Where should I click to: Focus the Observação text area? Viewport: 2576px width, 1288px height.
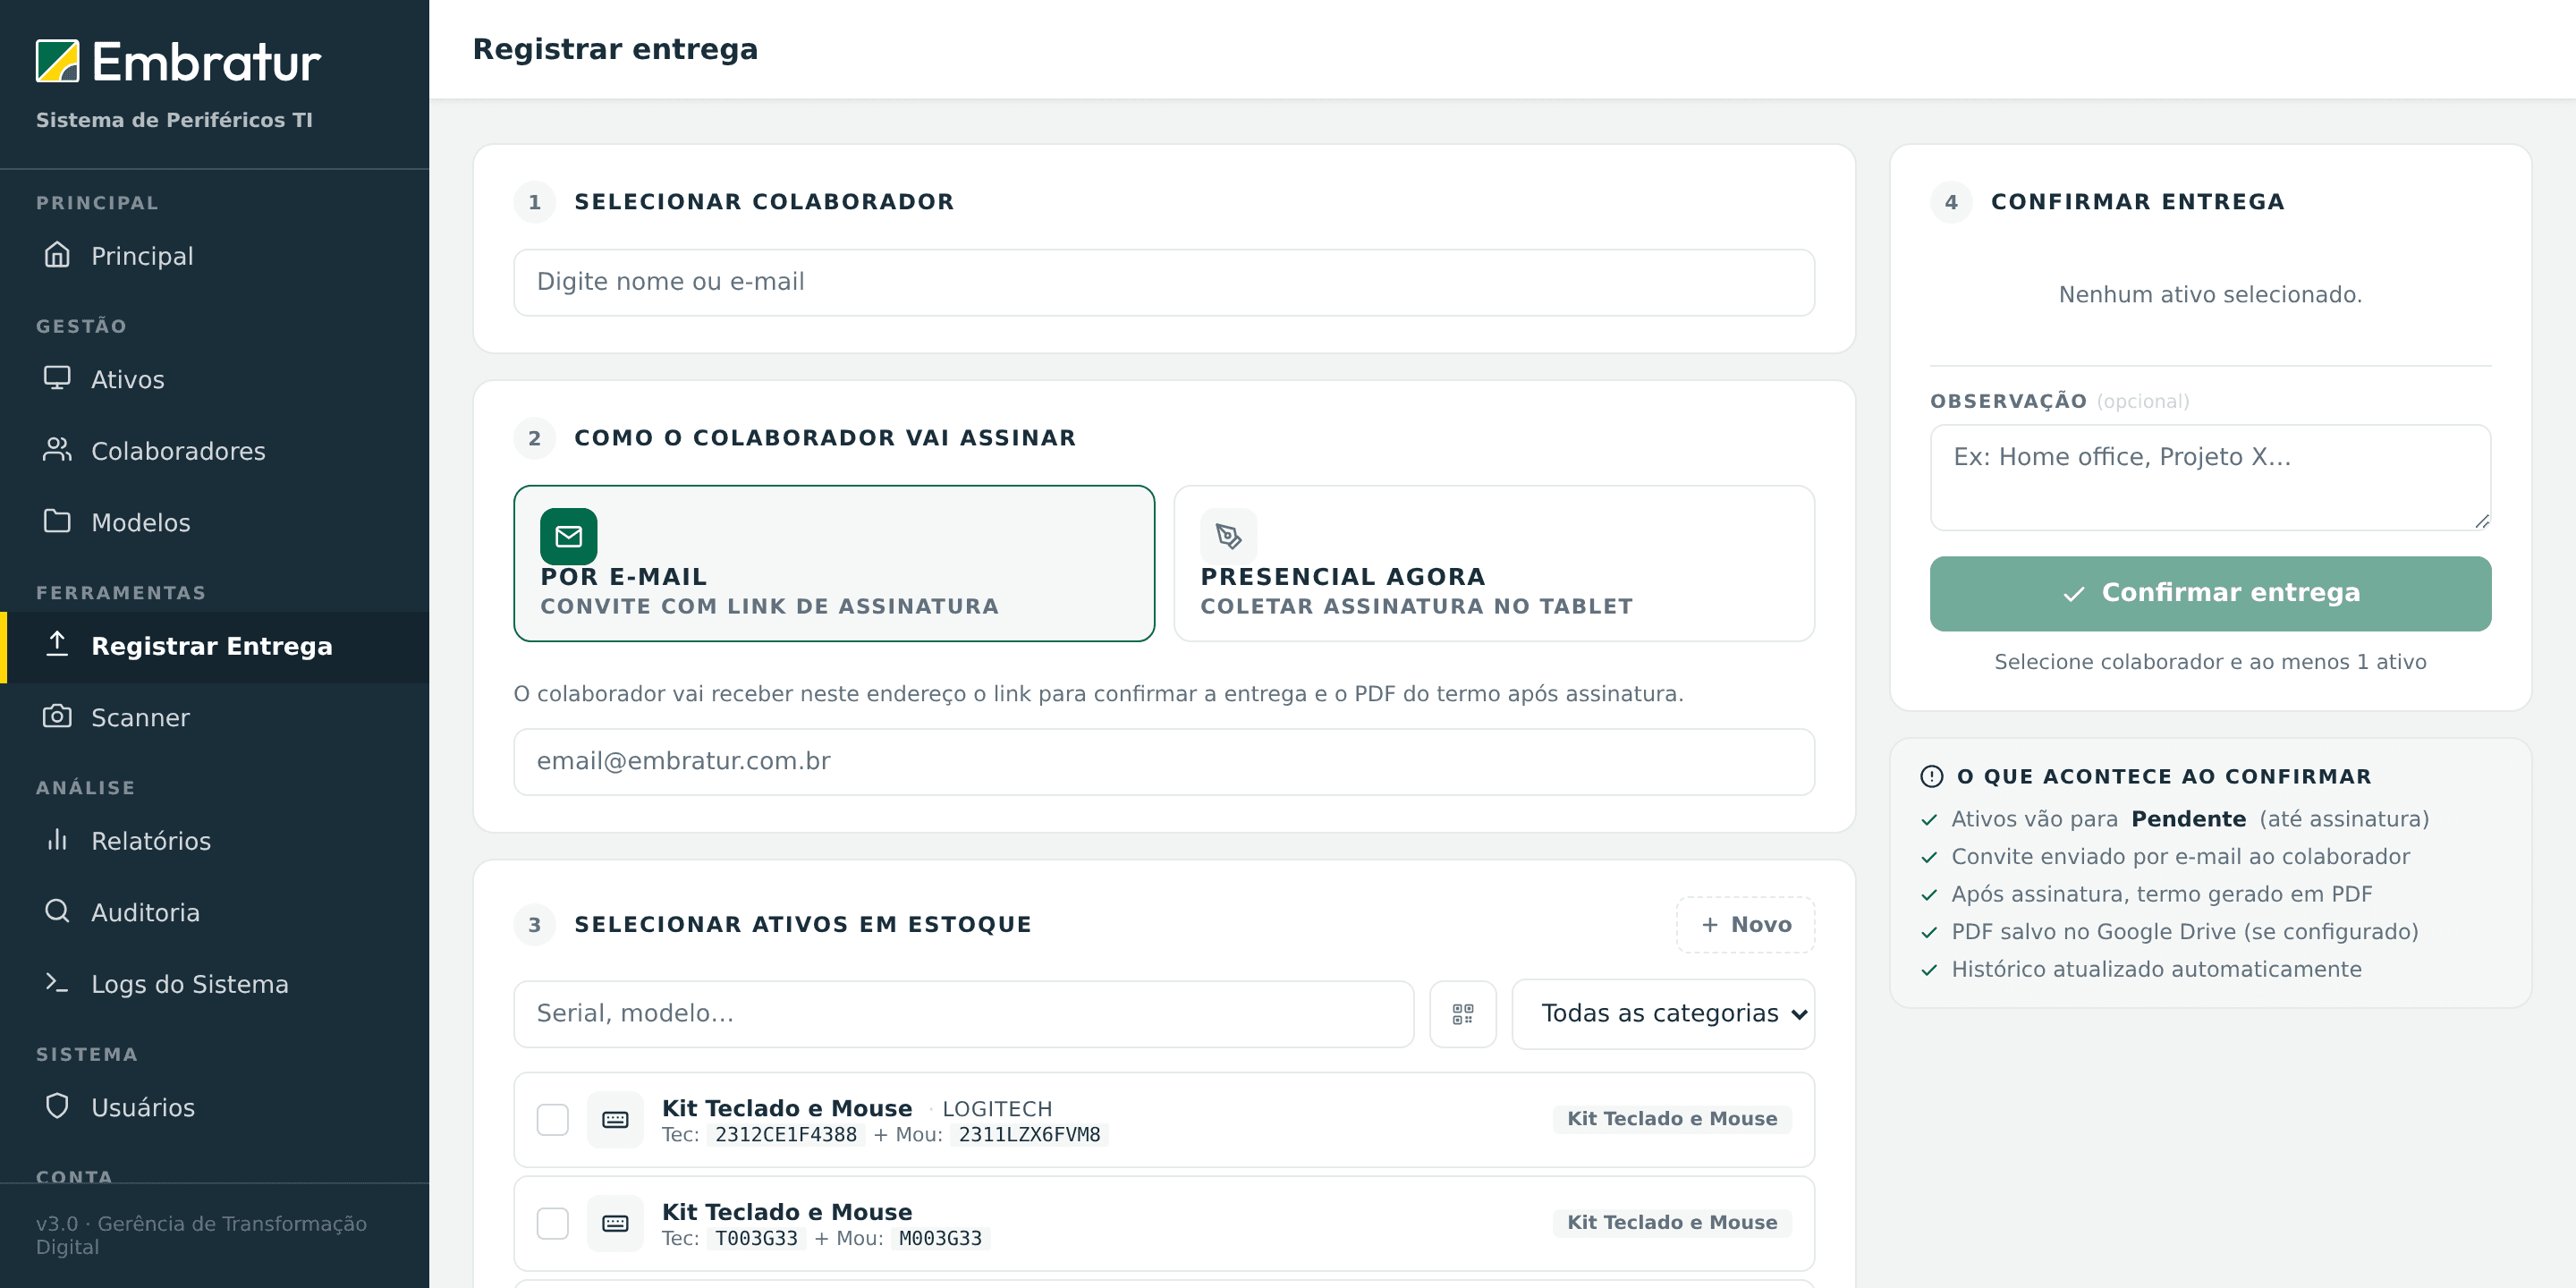[2210, 477]
